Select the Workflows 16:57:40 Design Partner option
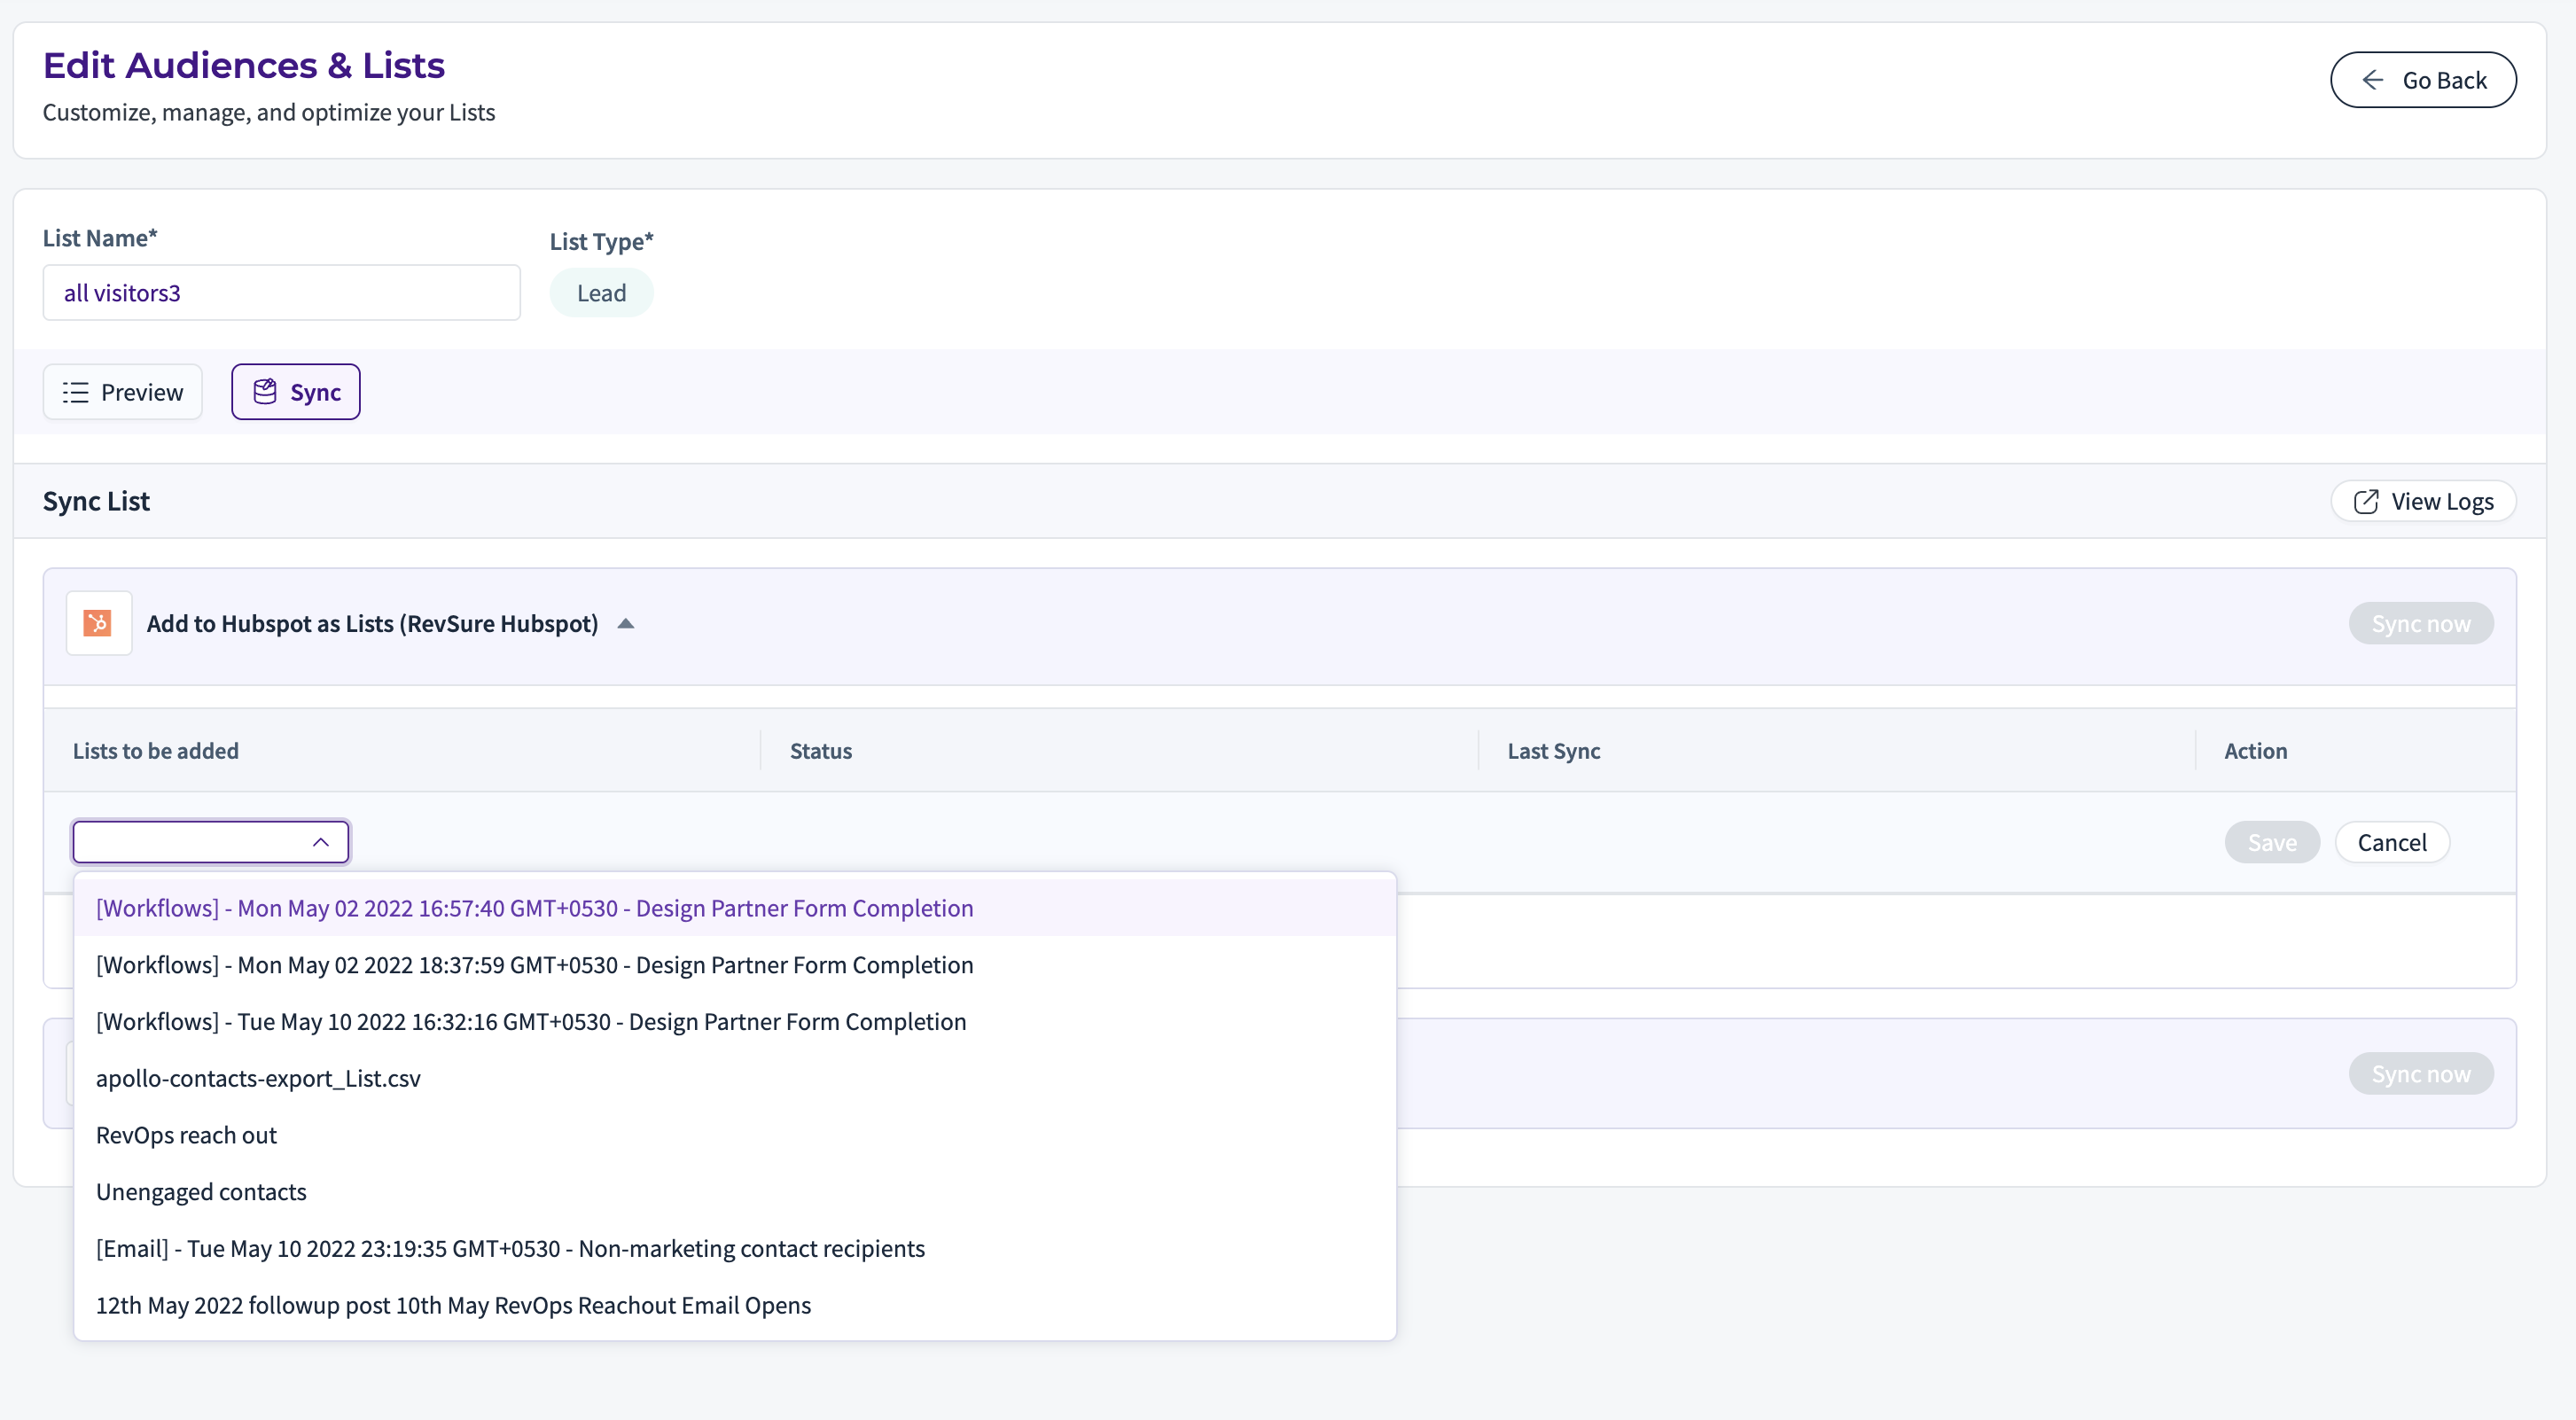Viewport: 2576px width, 1420px height. coord(735,908)
